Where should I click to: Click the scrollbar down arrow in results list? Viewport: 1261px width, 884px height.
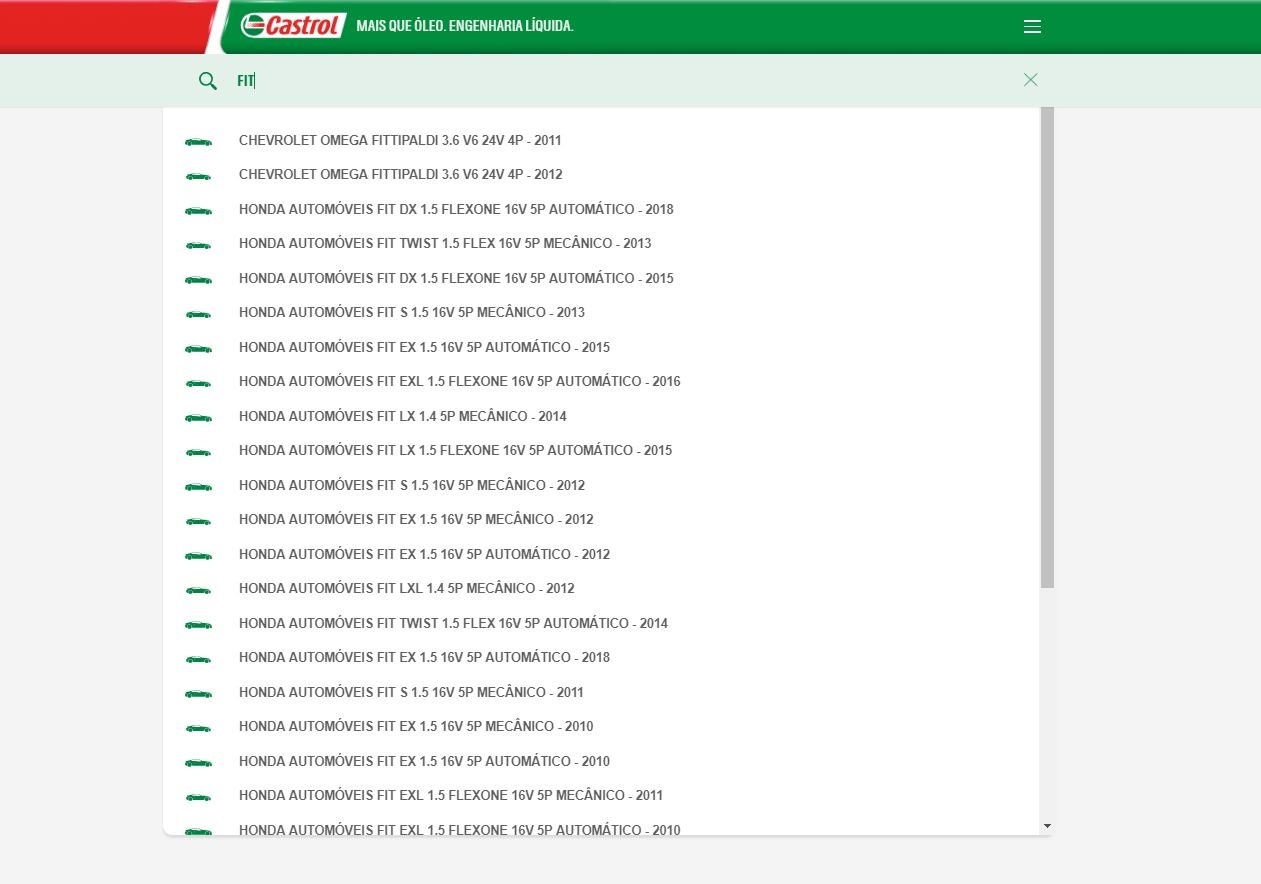pyautogui.click(x=1047, y=826)
